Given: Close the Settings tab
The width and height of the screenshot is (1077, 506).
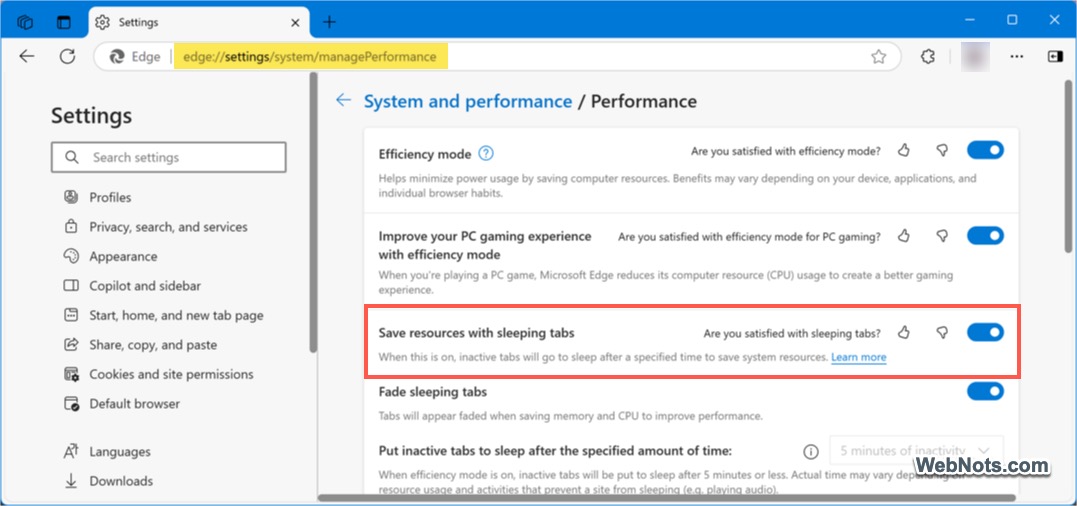Looking at the screenshot, I should [x=295, y=22].
